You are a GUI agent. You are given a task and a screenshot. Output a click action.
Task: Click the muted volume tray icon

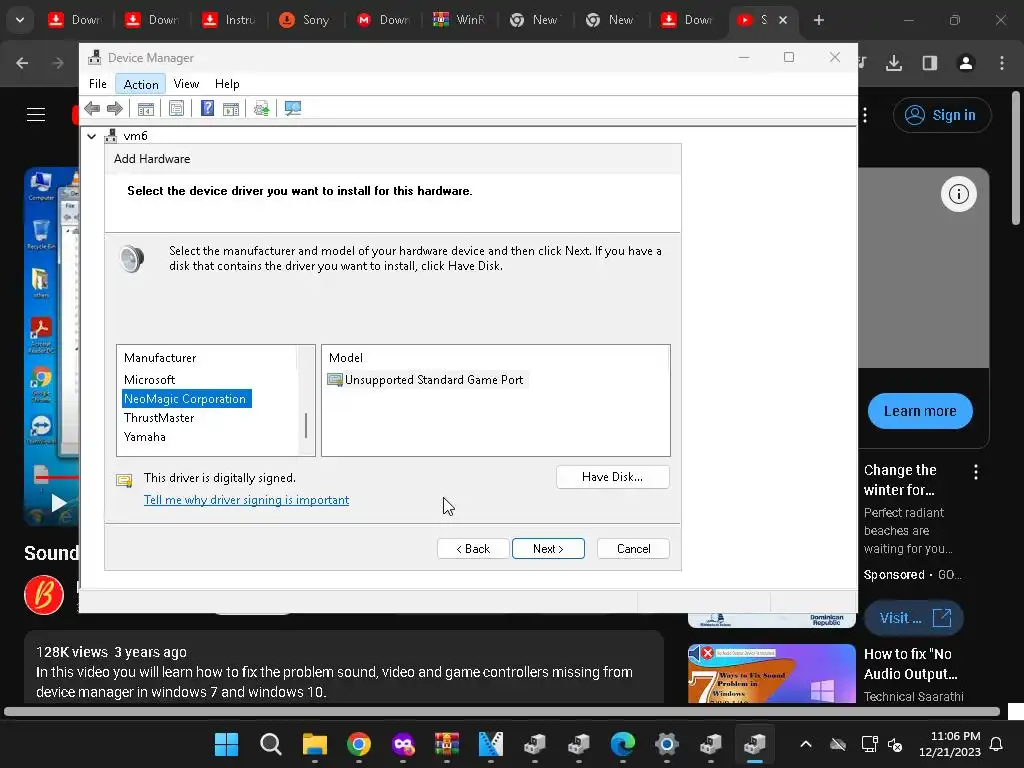(x=895, y=744)
